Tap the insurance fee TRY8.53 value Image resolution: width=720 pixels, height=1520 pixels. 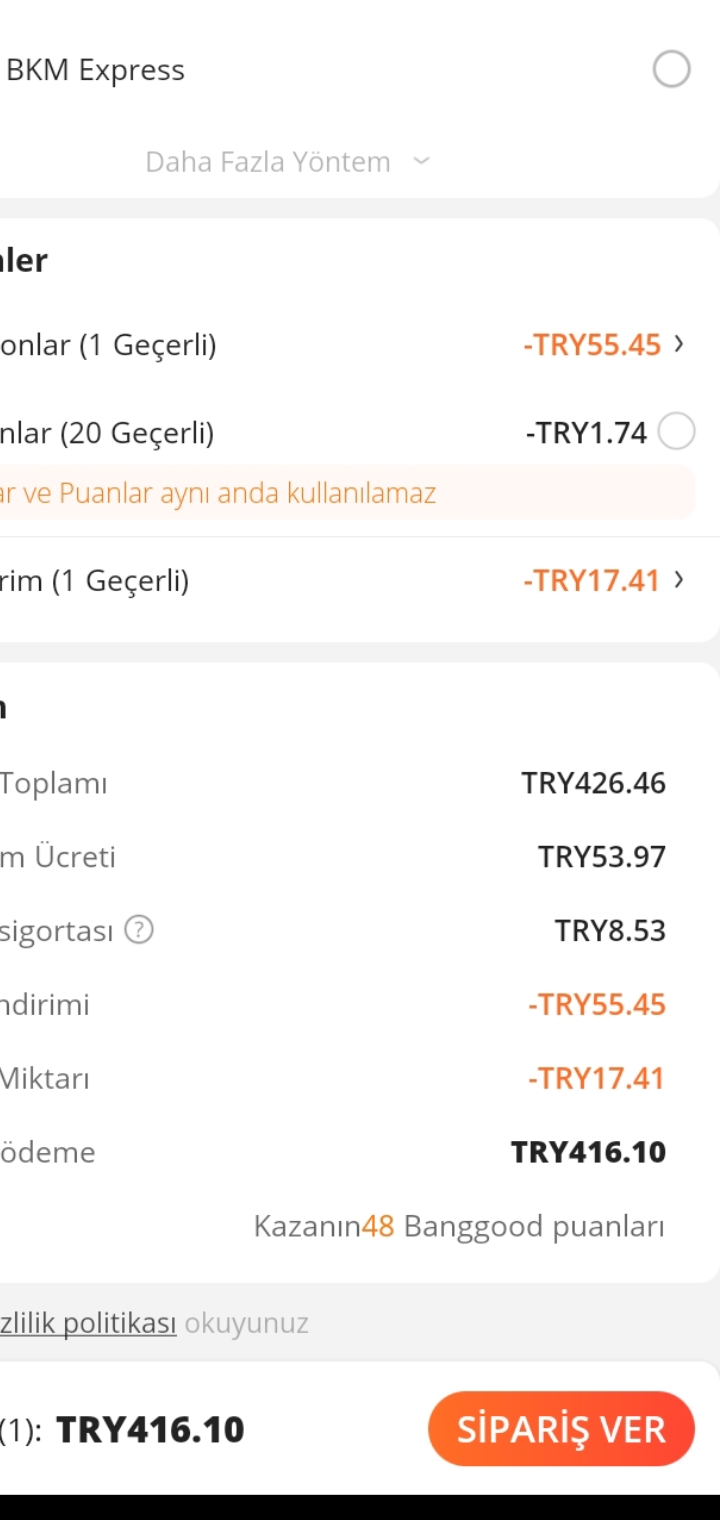click(x=610, y=932)
